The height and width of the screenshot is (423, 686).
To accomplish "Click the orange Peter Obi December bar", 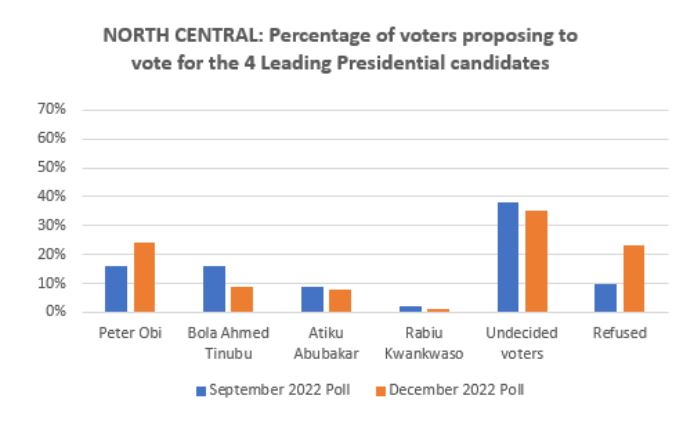I will [144, 277].
